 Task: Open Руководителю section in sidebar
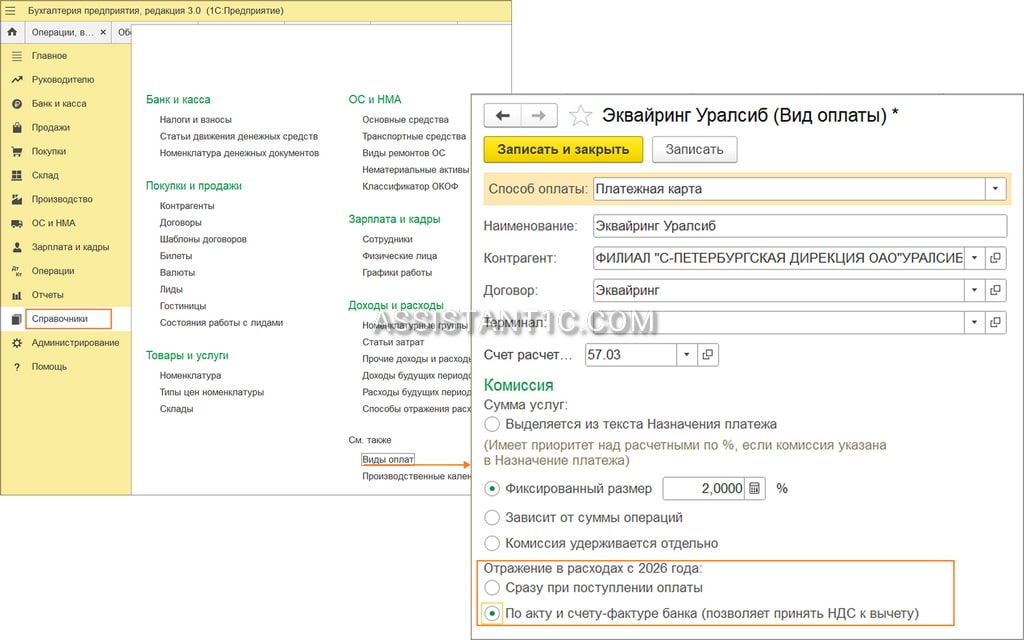[63, 80]
